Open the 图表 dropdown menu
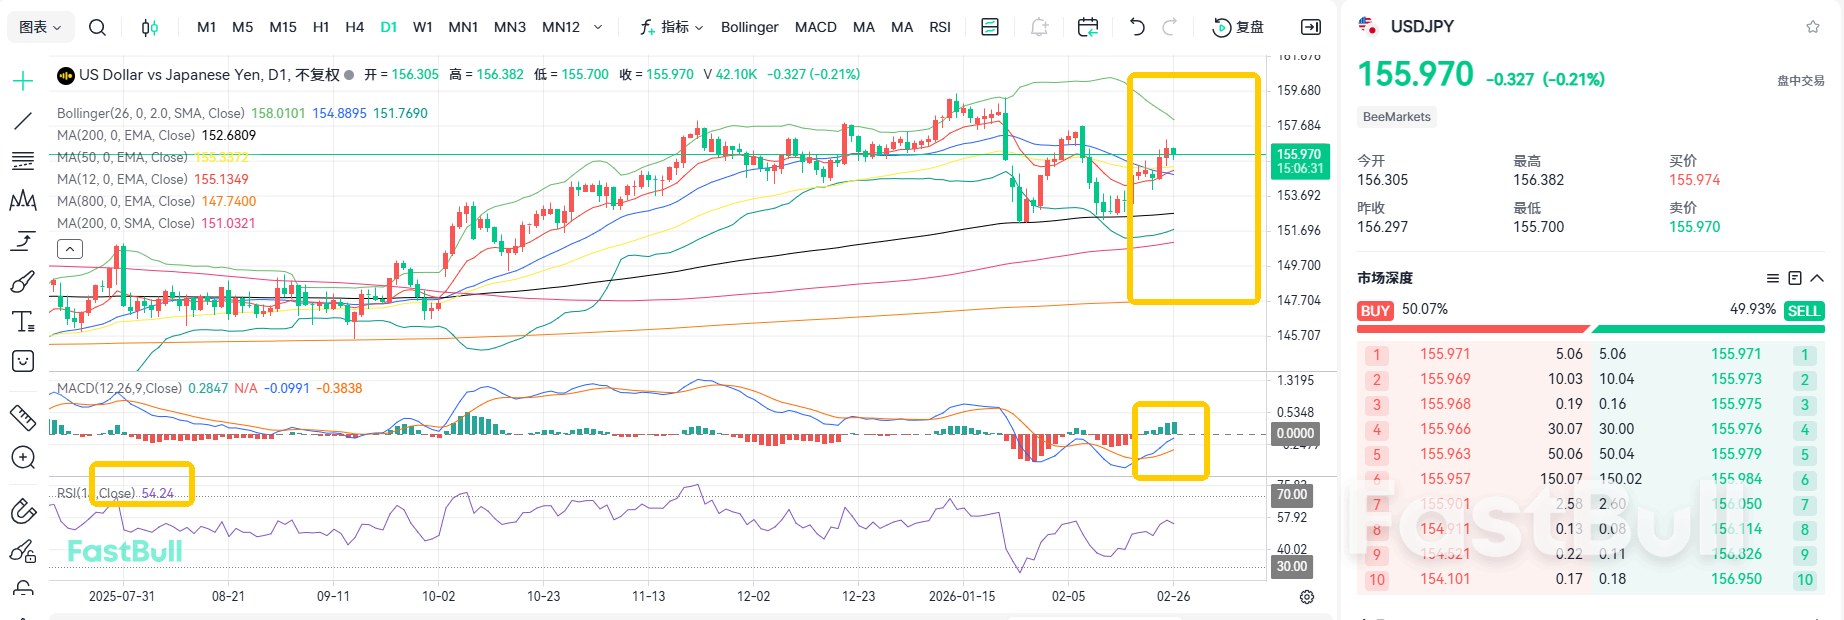1844x620 pixels. [x=40, y=27]
